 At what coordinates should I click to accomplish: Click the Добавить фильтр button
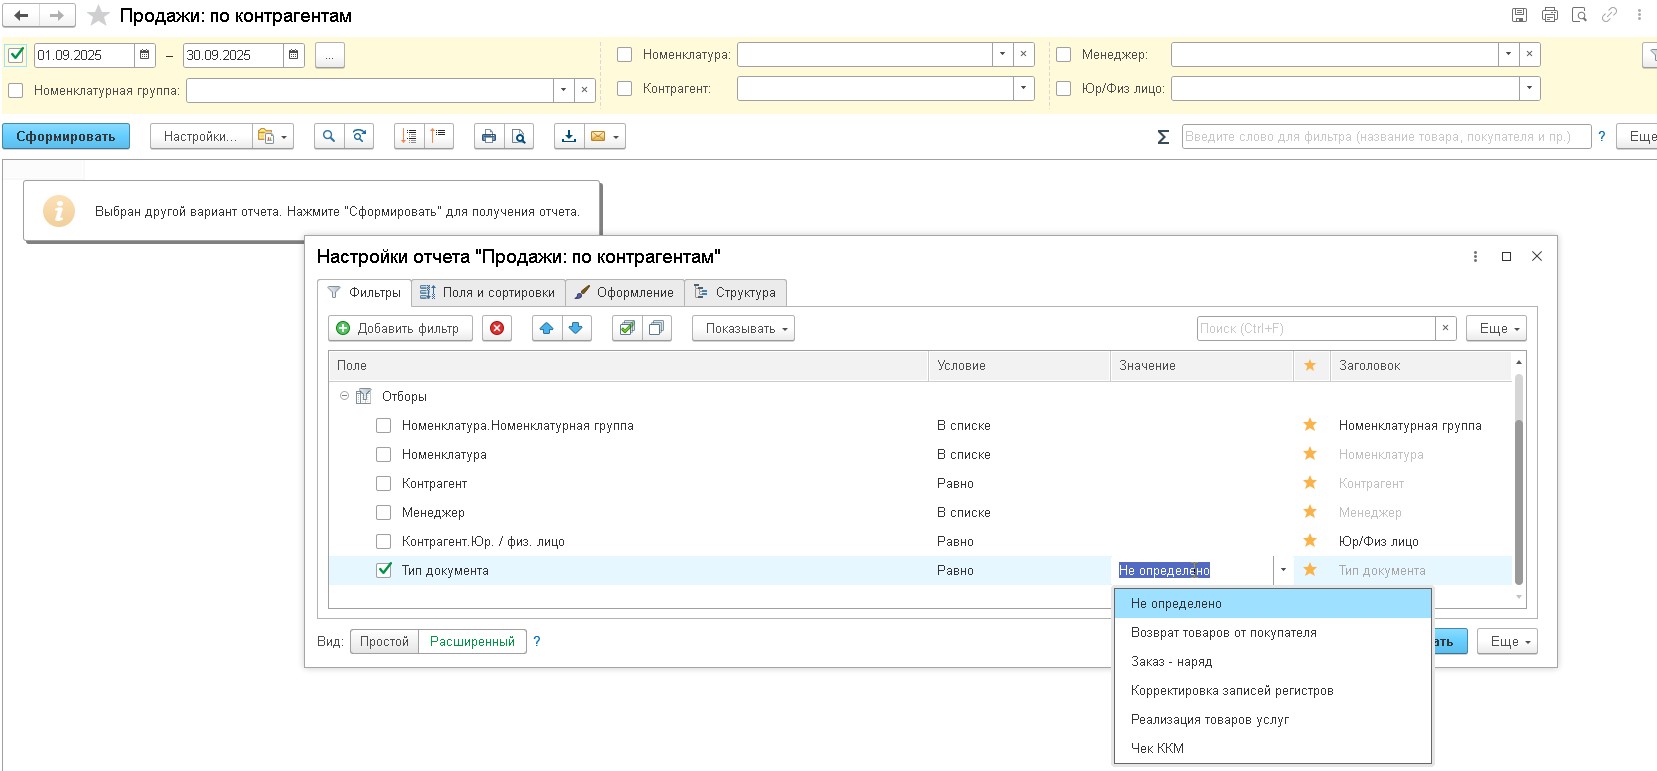pyautogui.click(x=399, y=328)
